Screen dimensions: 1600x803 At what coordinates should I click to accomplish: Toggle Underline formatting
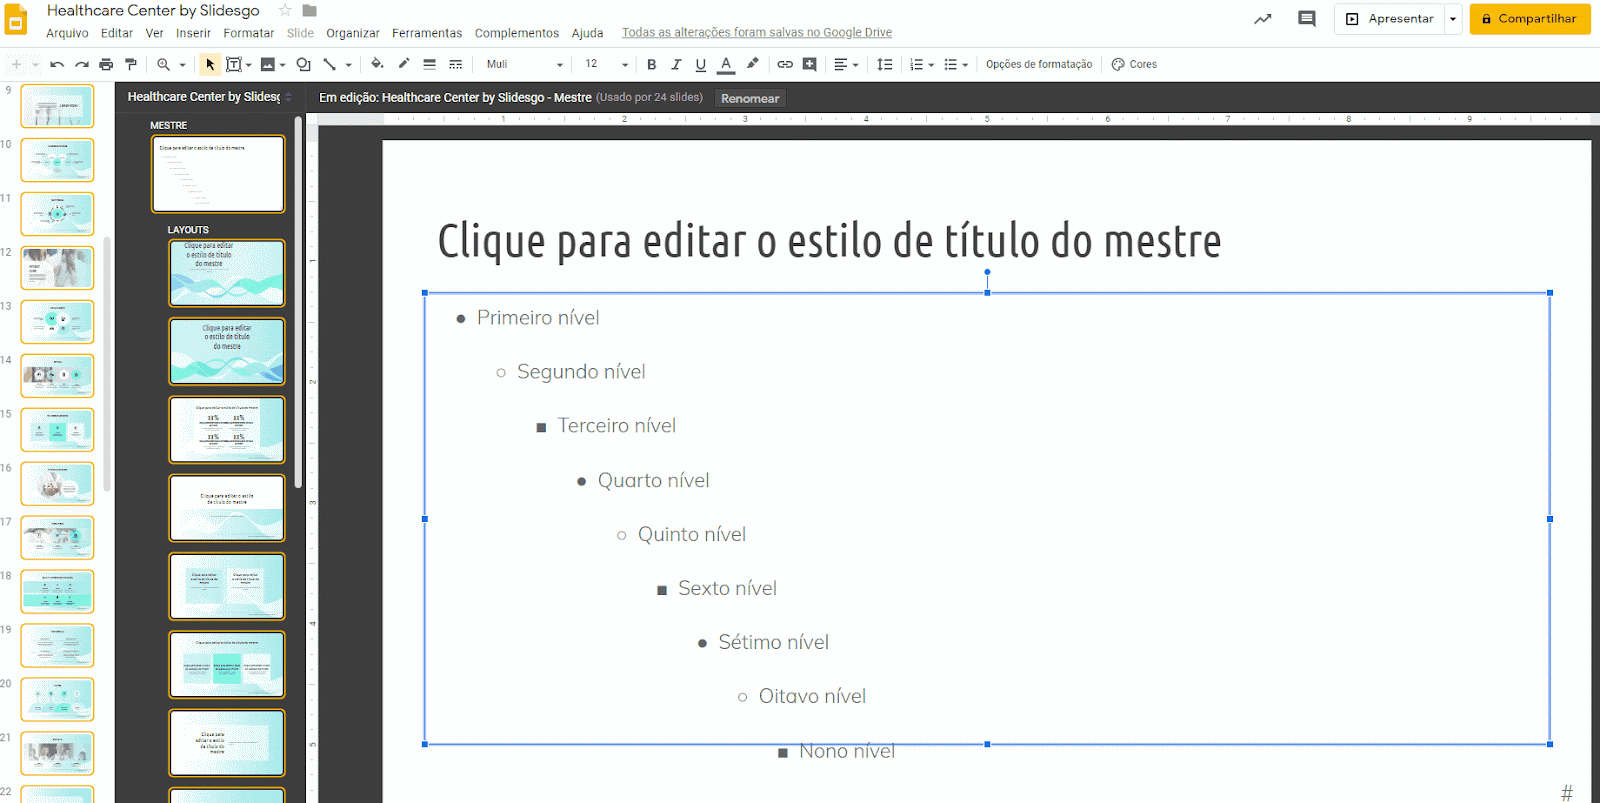point(700,64)
